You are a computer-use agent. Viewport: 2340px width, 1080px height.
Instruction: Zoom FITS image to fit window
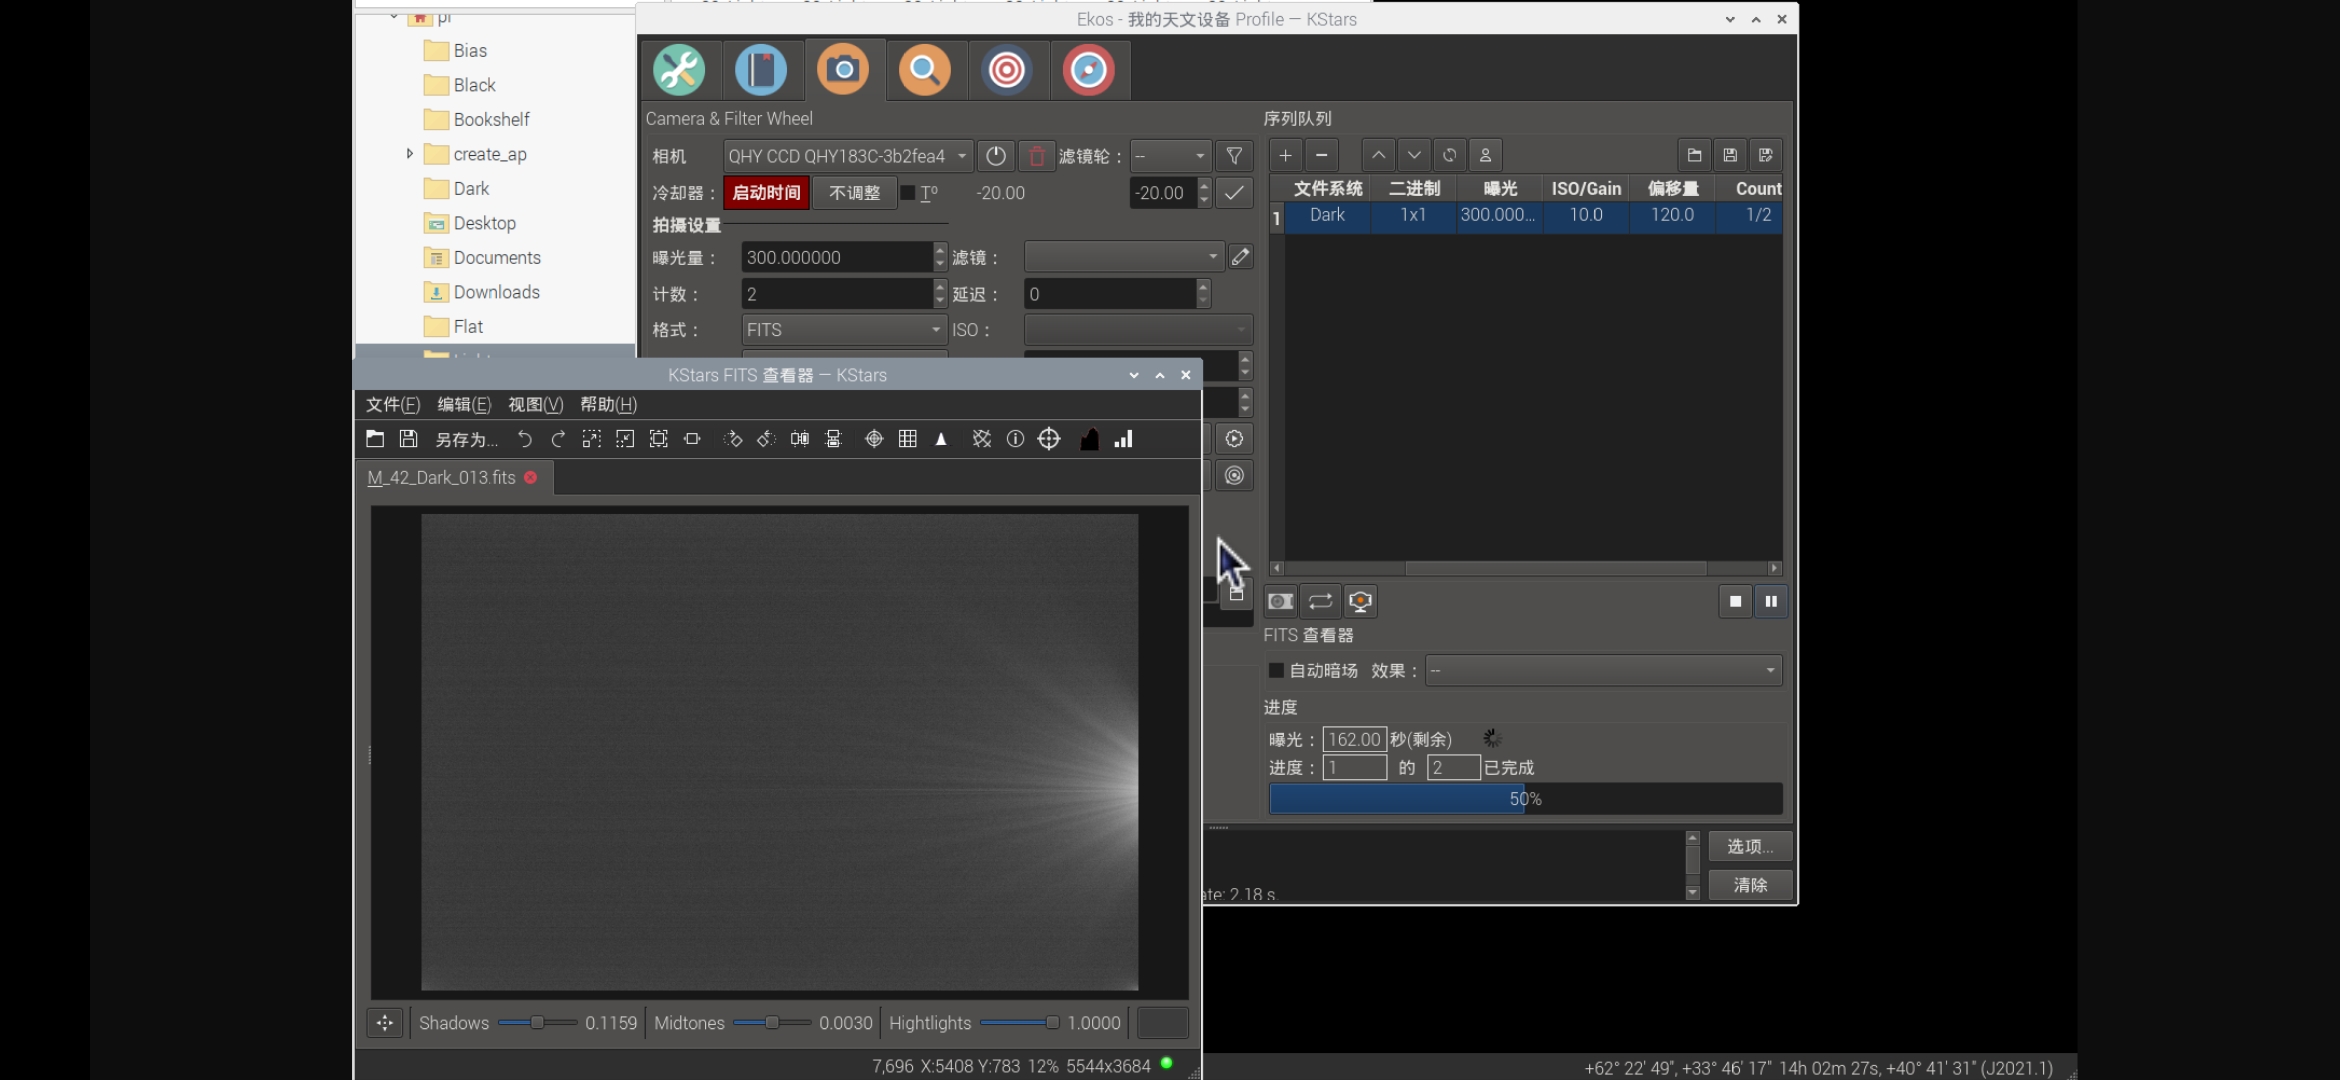click(658, 439)
